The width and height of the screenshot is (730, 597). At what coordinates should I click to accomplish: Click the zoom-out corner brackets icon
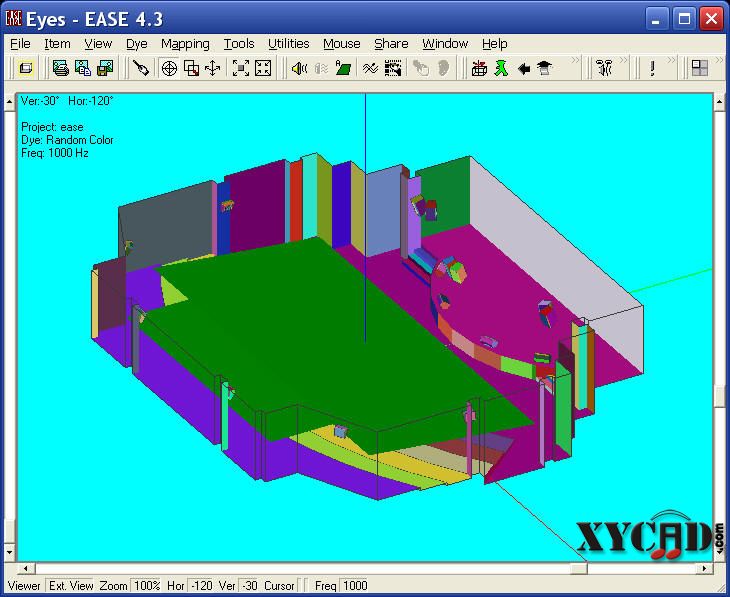(x=241, y=68)
